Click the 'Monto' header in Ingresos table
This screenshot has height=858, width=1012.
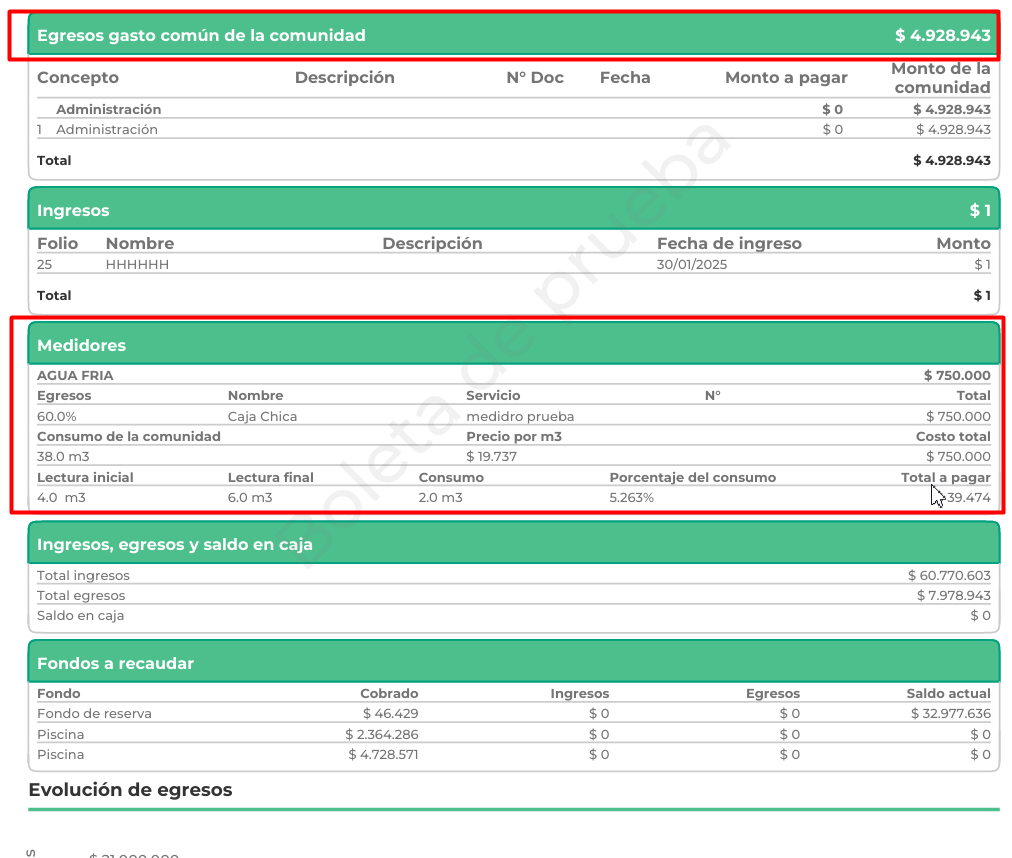(964, 243)
